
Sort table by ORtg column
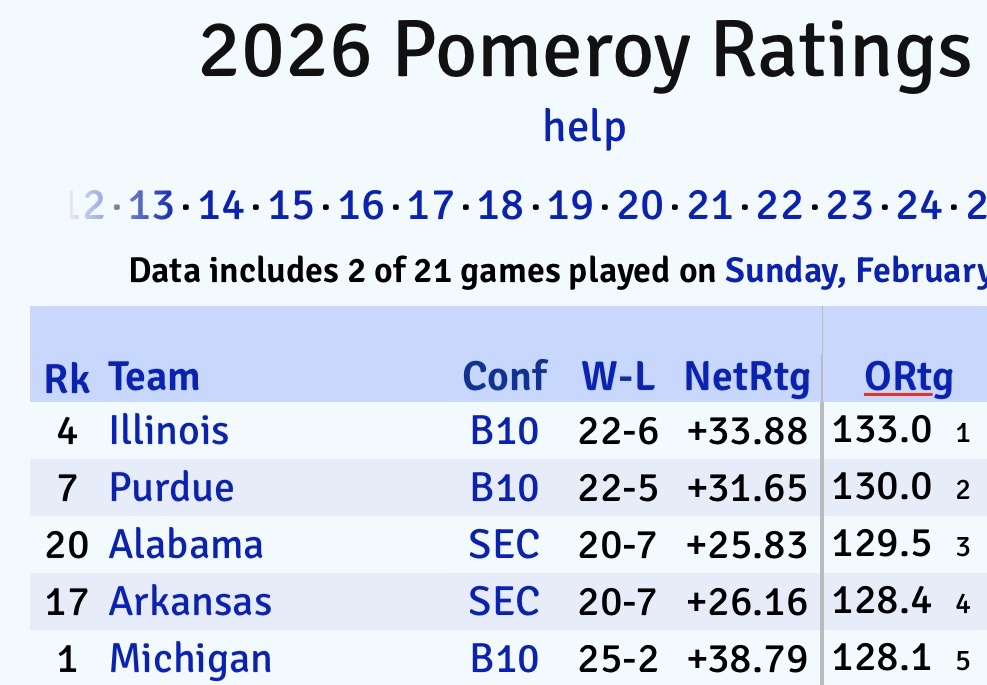tap(908, 377)
